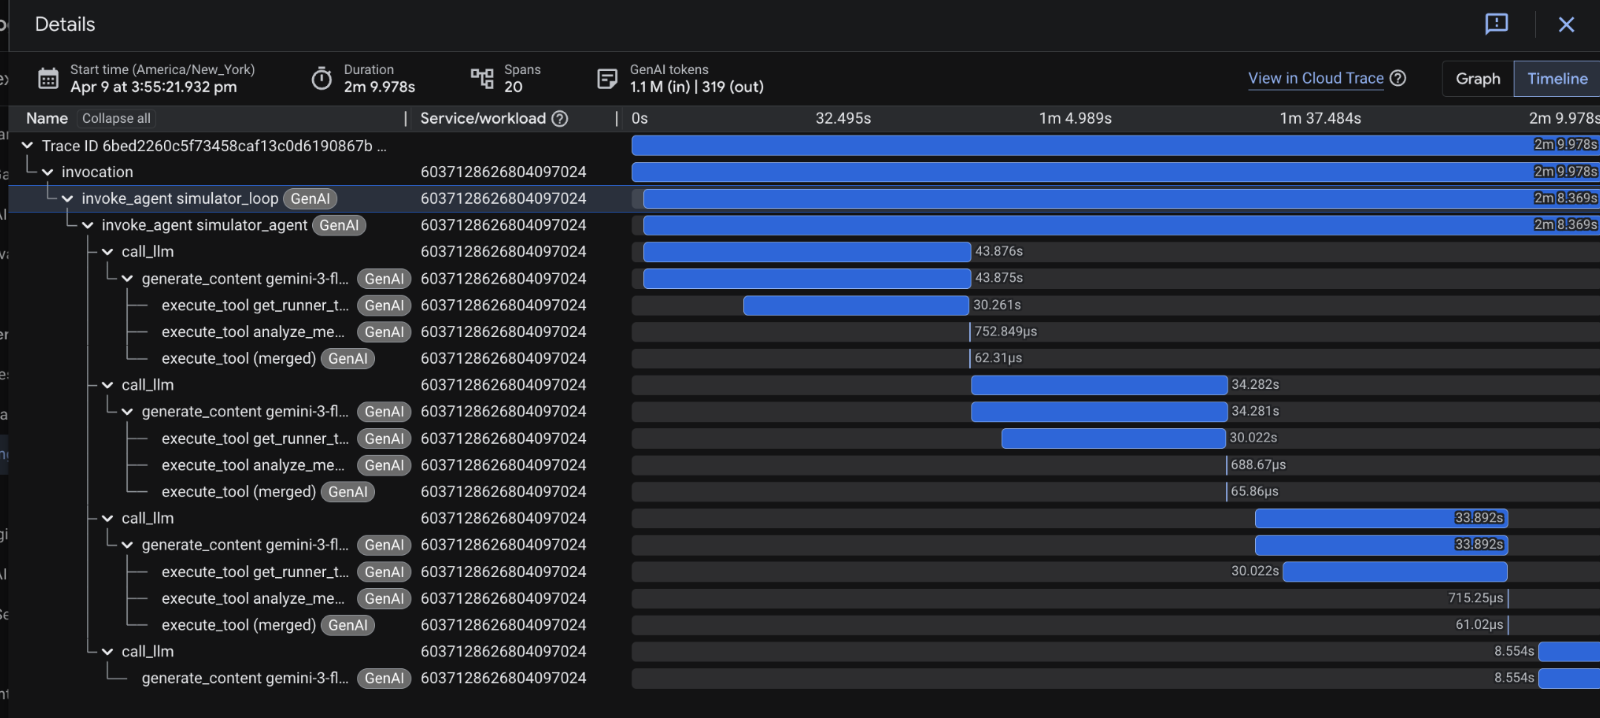Collapse the Trace ID root node
The width and height of the screenshot is (1600, 718).
pos(28,146)
